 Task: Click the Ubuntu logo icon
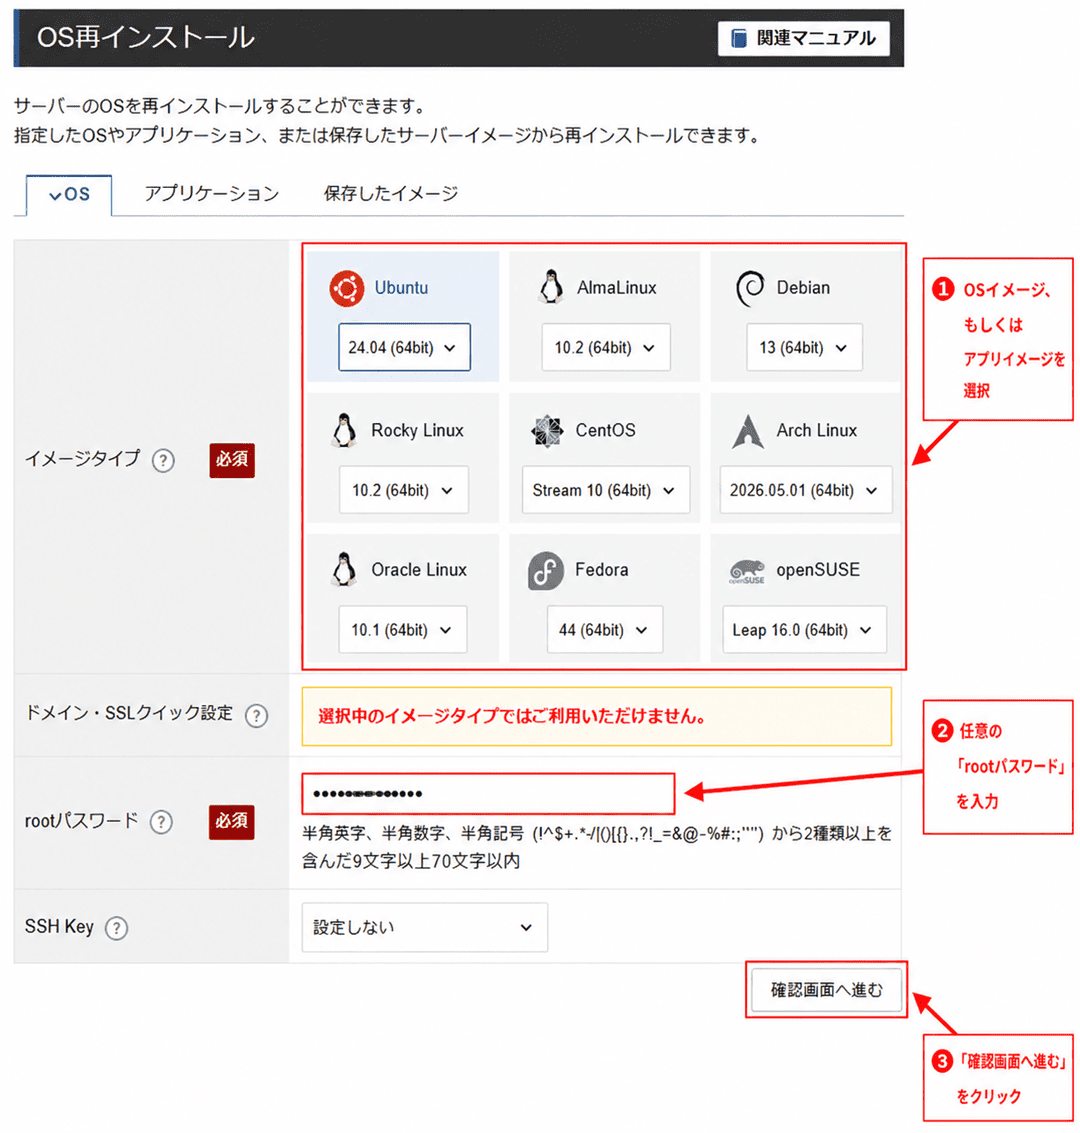point(347,288)
